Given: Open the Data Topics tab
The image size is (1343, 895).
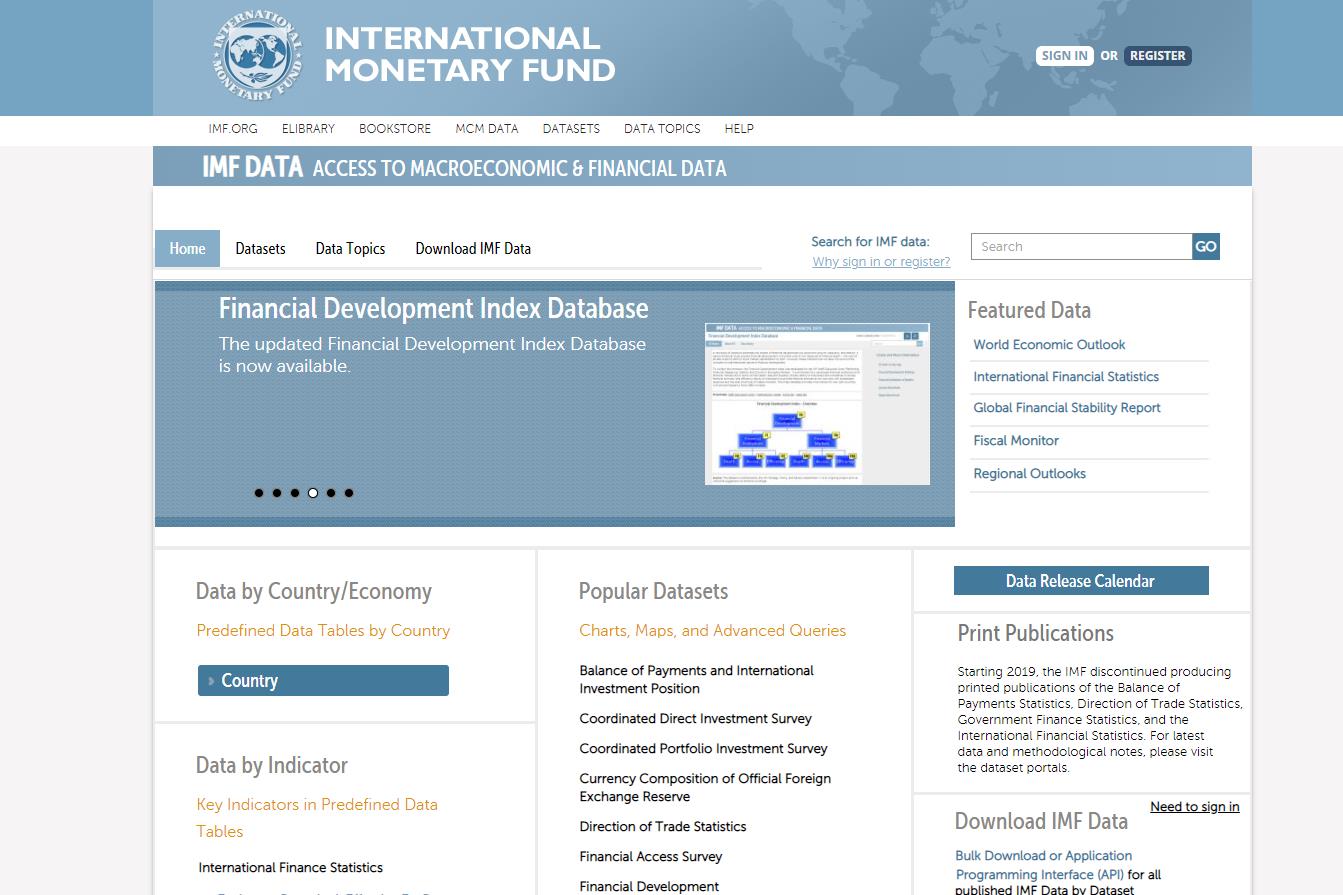Looking at the screenshot, I should point(350,249).
